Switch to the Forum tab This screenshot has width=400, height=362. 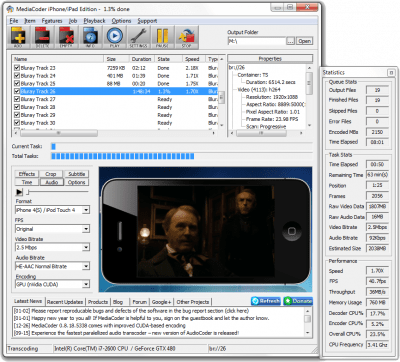coord(139,302)
